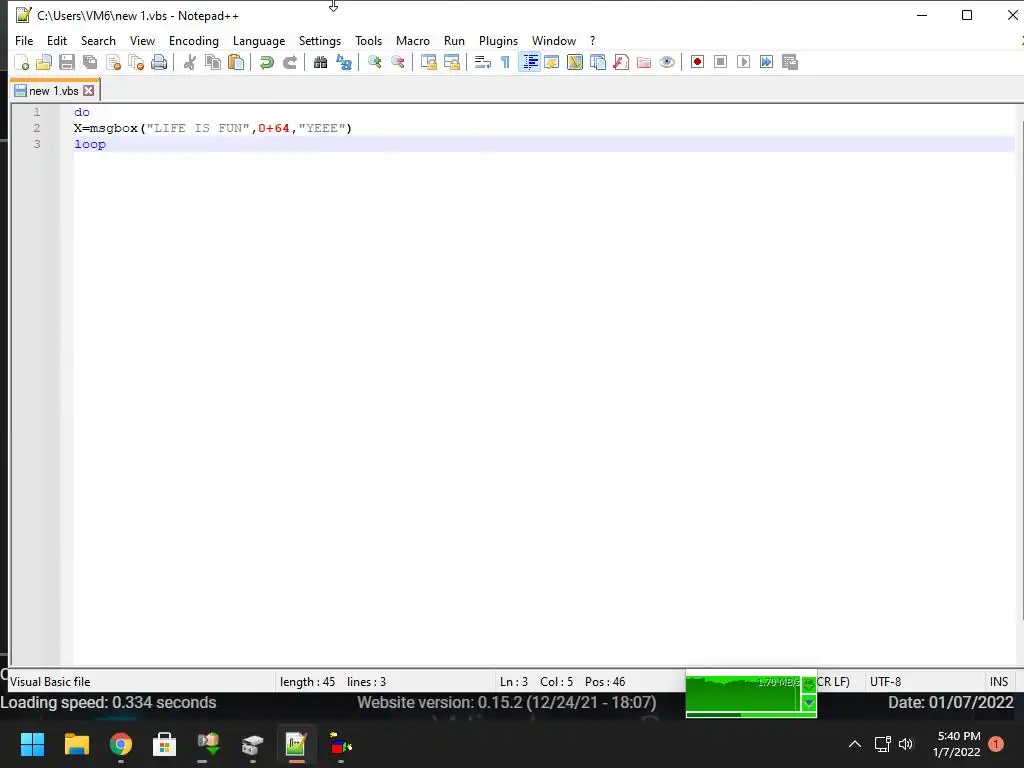This screenshot has width=1024, height=768.
Task: Open File Explorer from the taskbar
Action: point(76,744)
